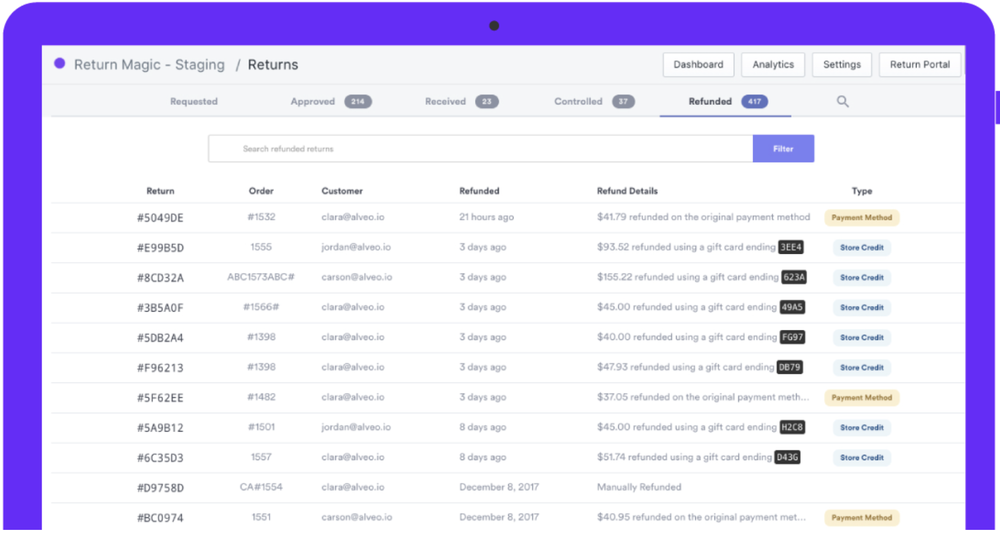Click the 417 count badge on Refunded
Screen dimensions: 1000x541
754,101
